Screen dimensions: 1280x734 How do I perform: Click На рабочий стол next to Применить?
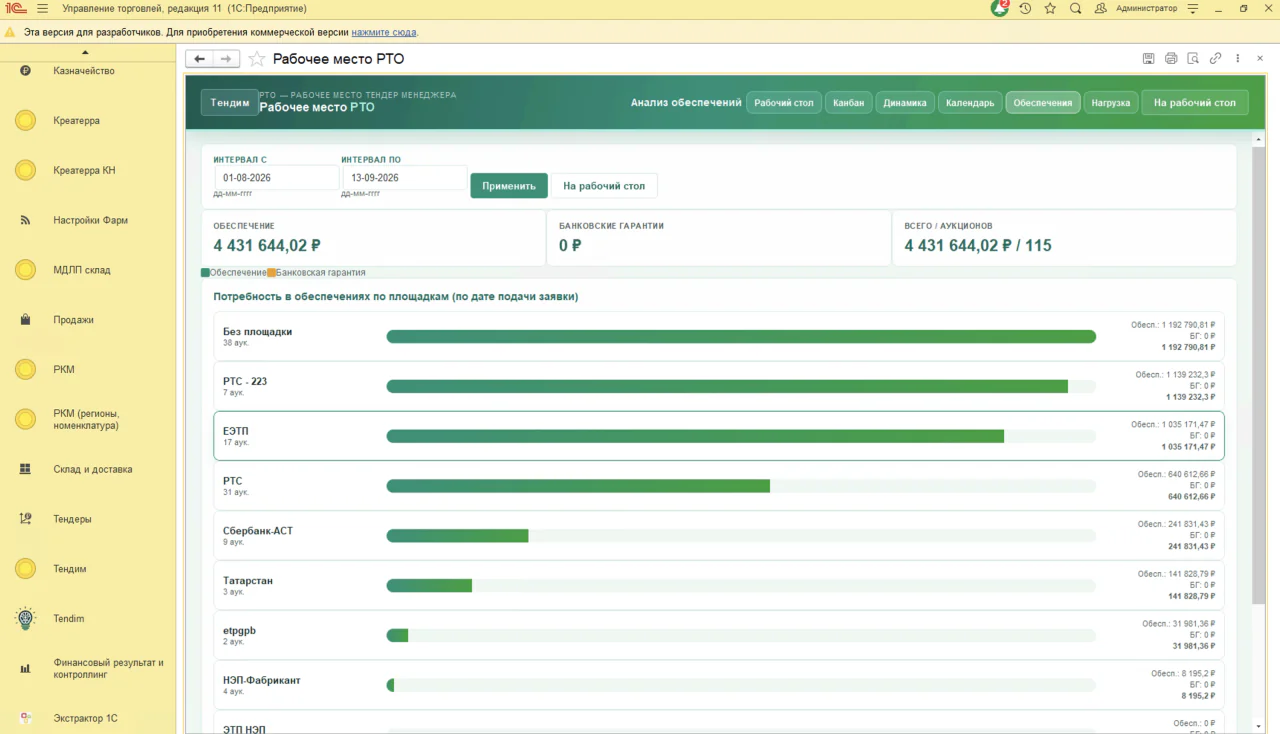604,186
